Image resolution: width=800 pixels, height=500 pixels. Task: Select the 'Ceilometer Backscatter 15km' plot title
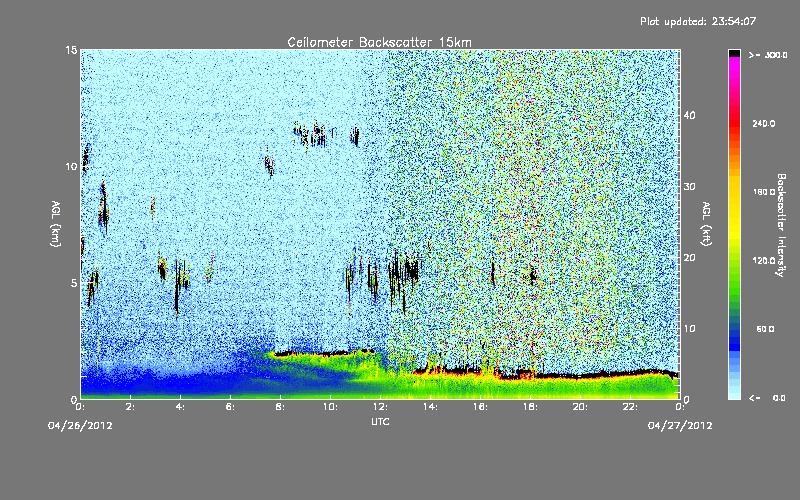380,42
